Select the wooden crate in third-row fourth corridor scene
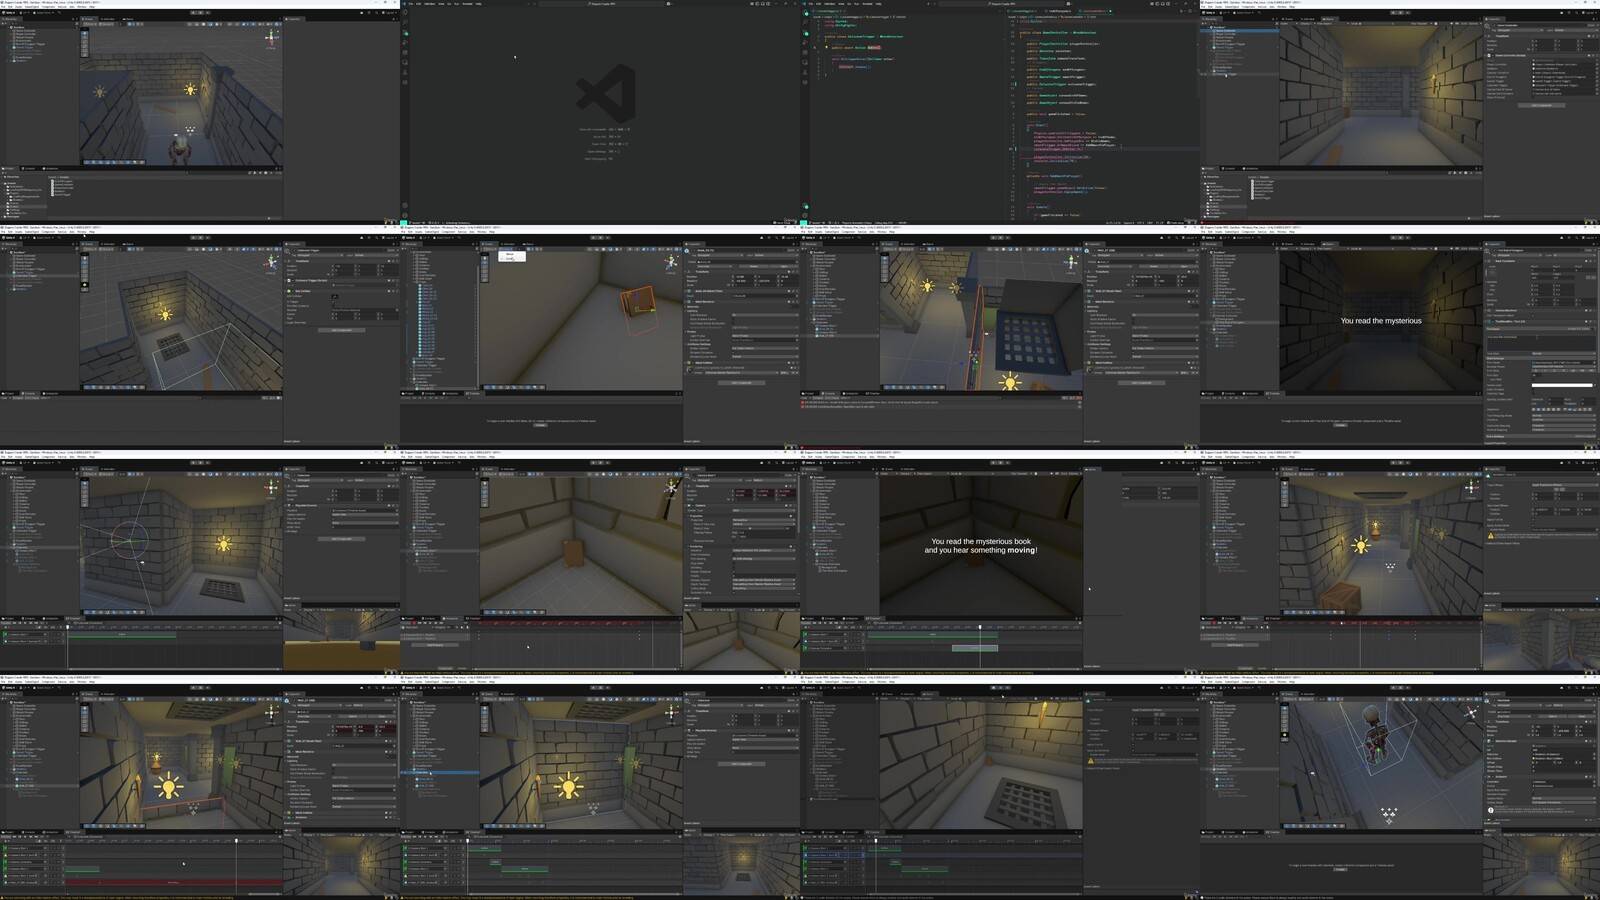The height and width of the screenshot is (900, 1600). [1340, 597]
